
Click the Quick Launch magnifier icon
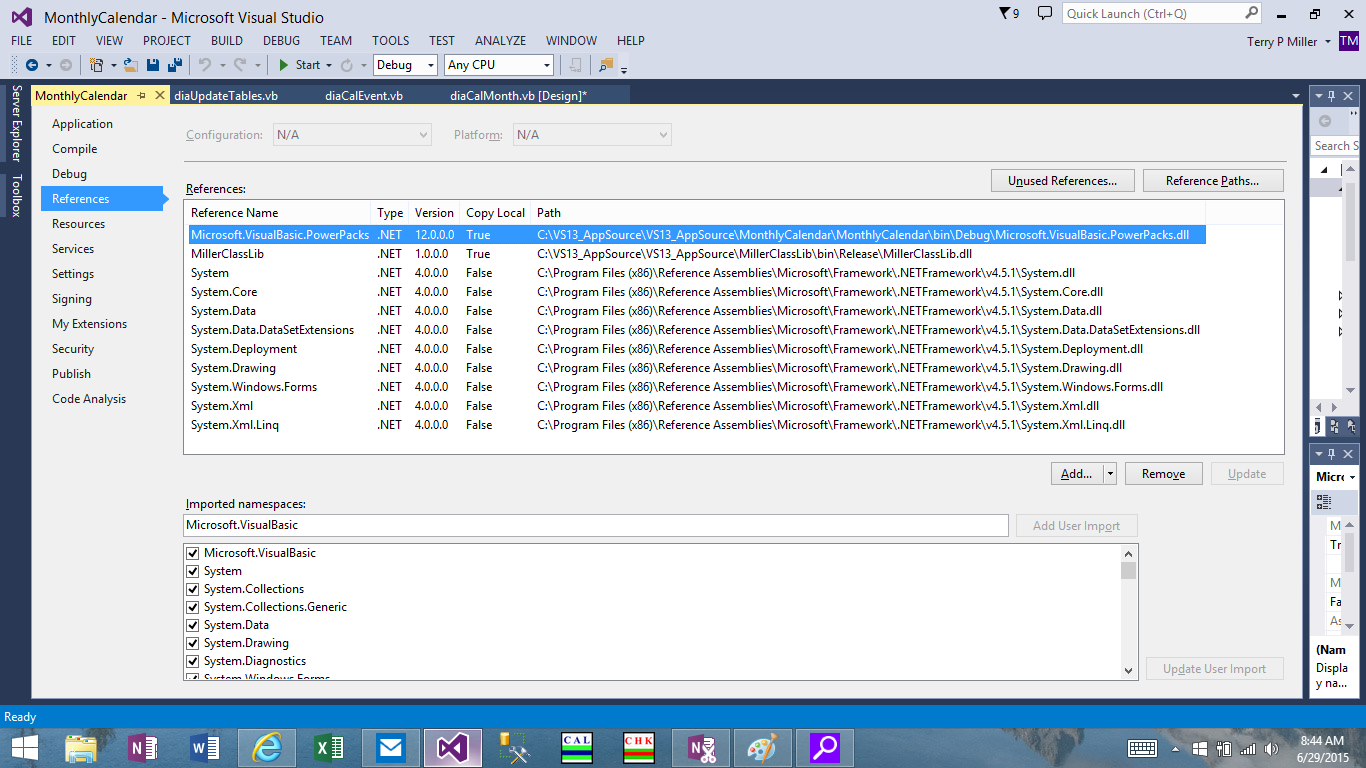[1252, 13]
